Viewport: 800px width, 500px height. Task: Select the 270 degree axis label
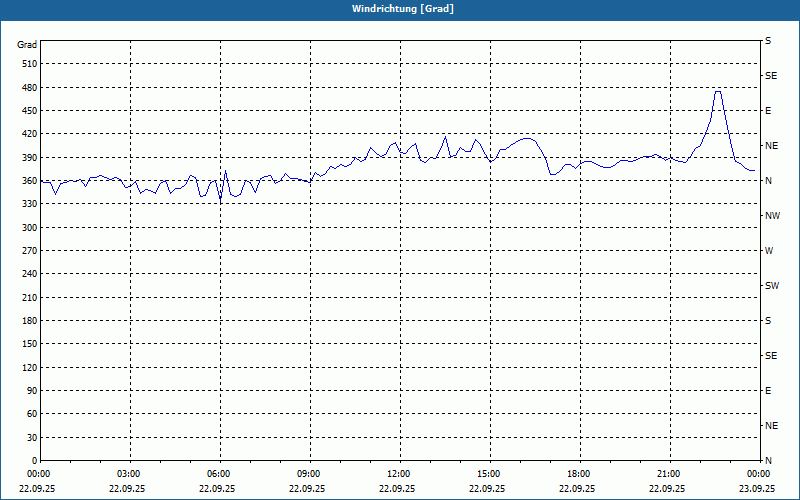(x=30, y=251)
